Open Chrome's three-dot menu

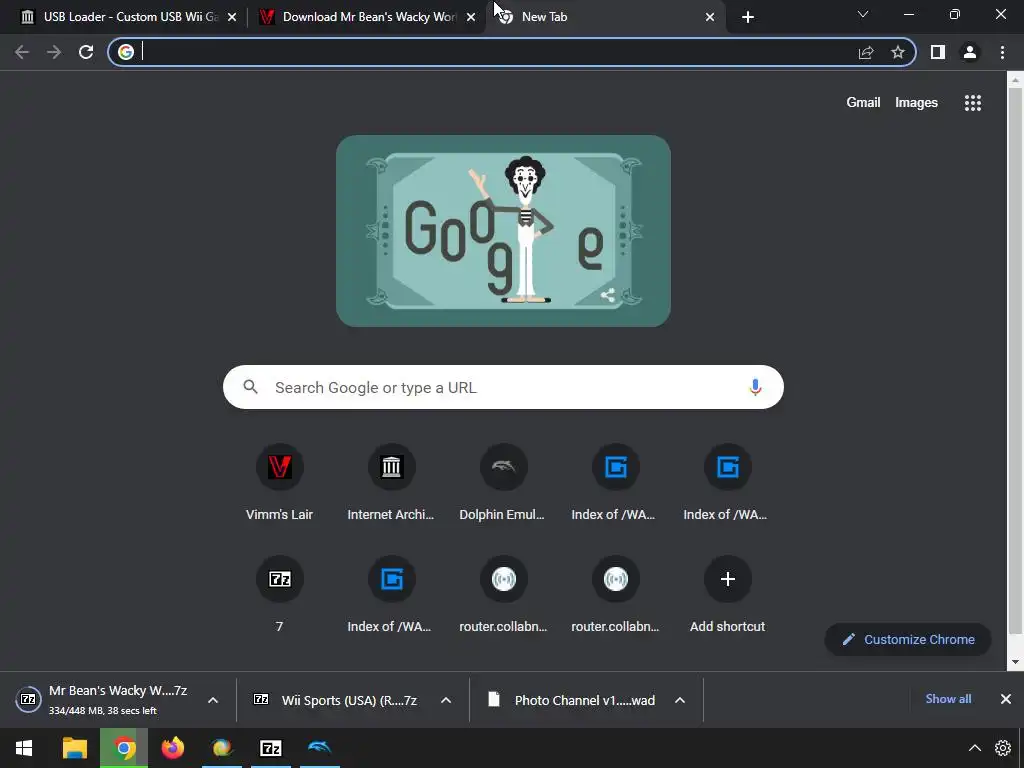click(1002, 52)
